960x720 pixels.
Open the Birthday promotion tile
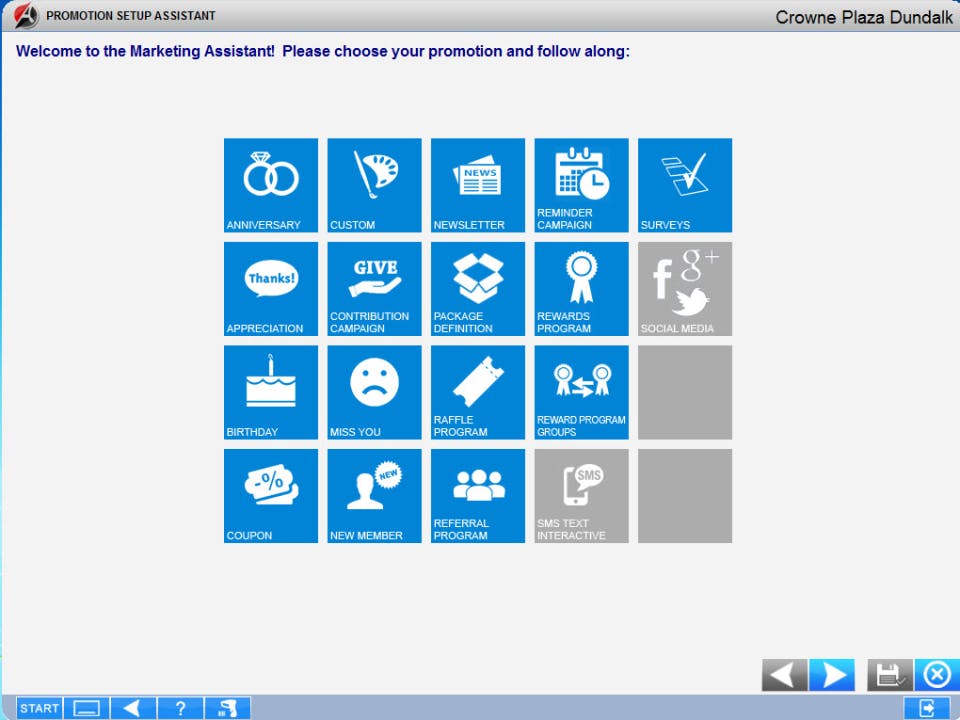pos(271,392)
